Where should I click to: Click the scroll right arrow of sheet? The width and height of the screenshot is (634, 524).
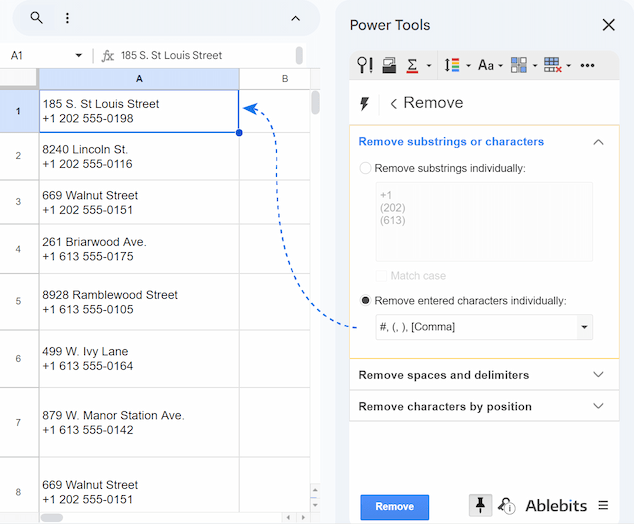point(303,518)
